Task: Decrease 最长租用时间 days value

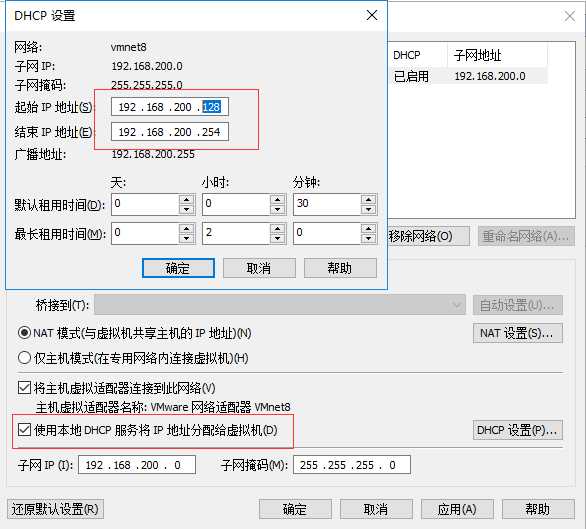Action: click(x=186, y=238)
